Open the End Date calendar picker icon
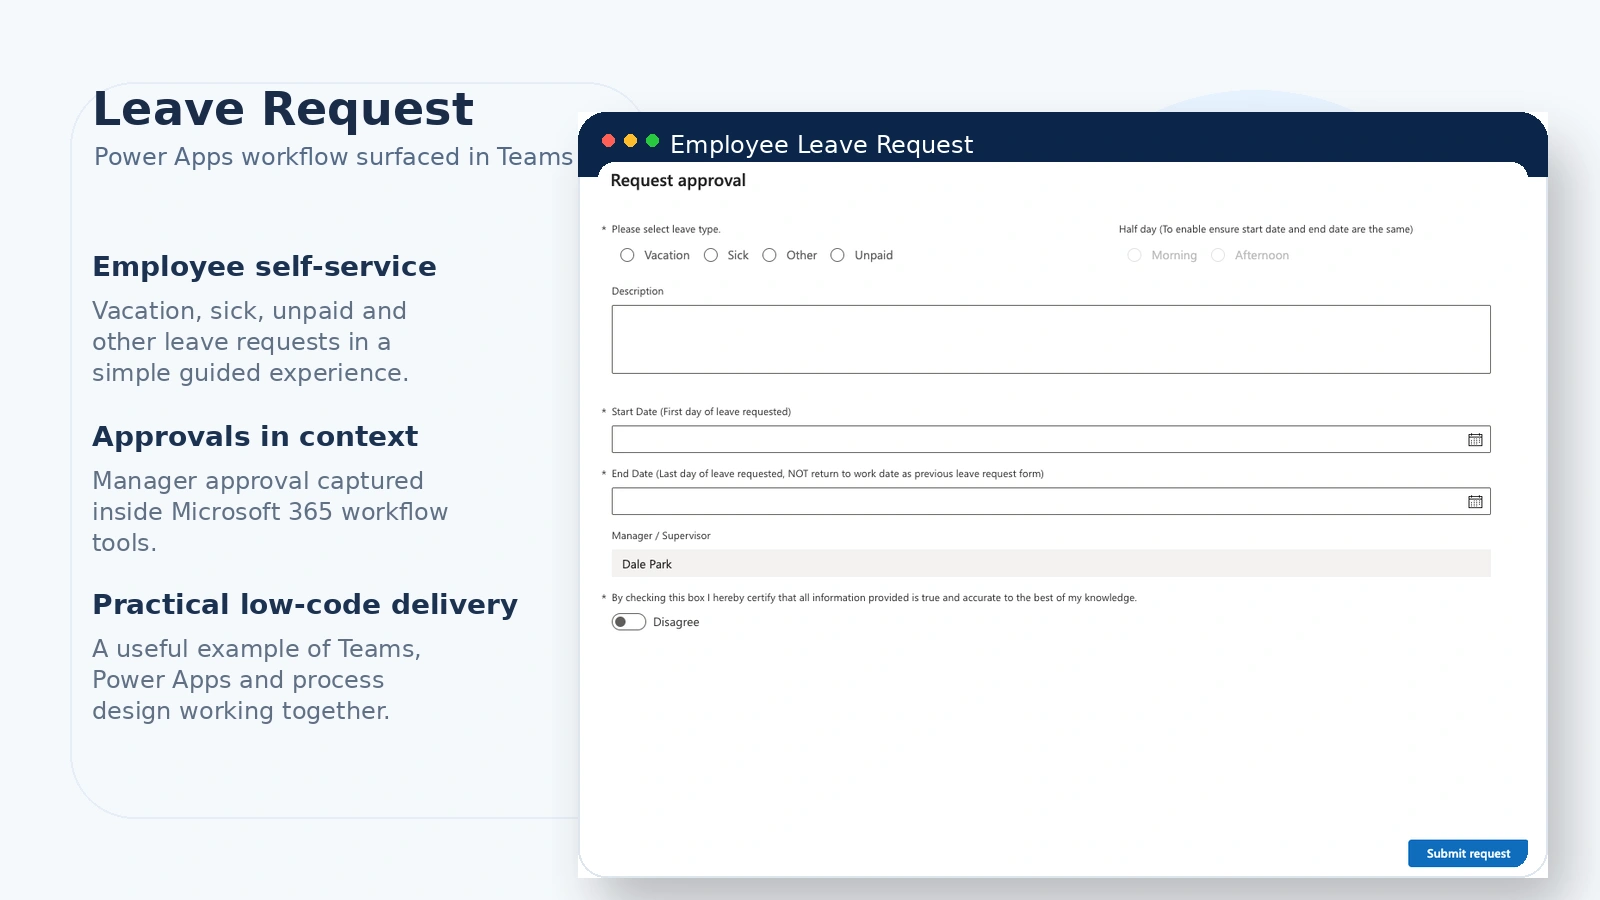The height and width of the screenshot is (900, 1600). click(1475, 502)
